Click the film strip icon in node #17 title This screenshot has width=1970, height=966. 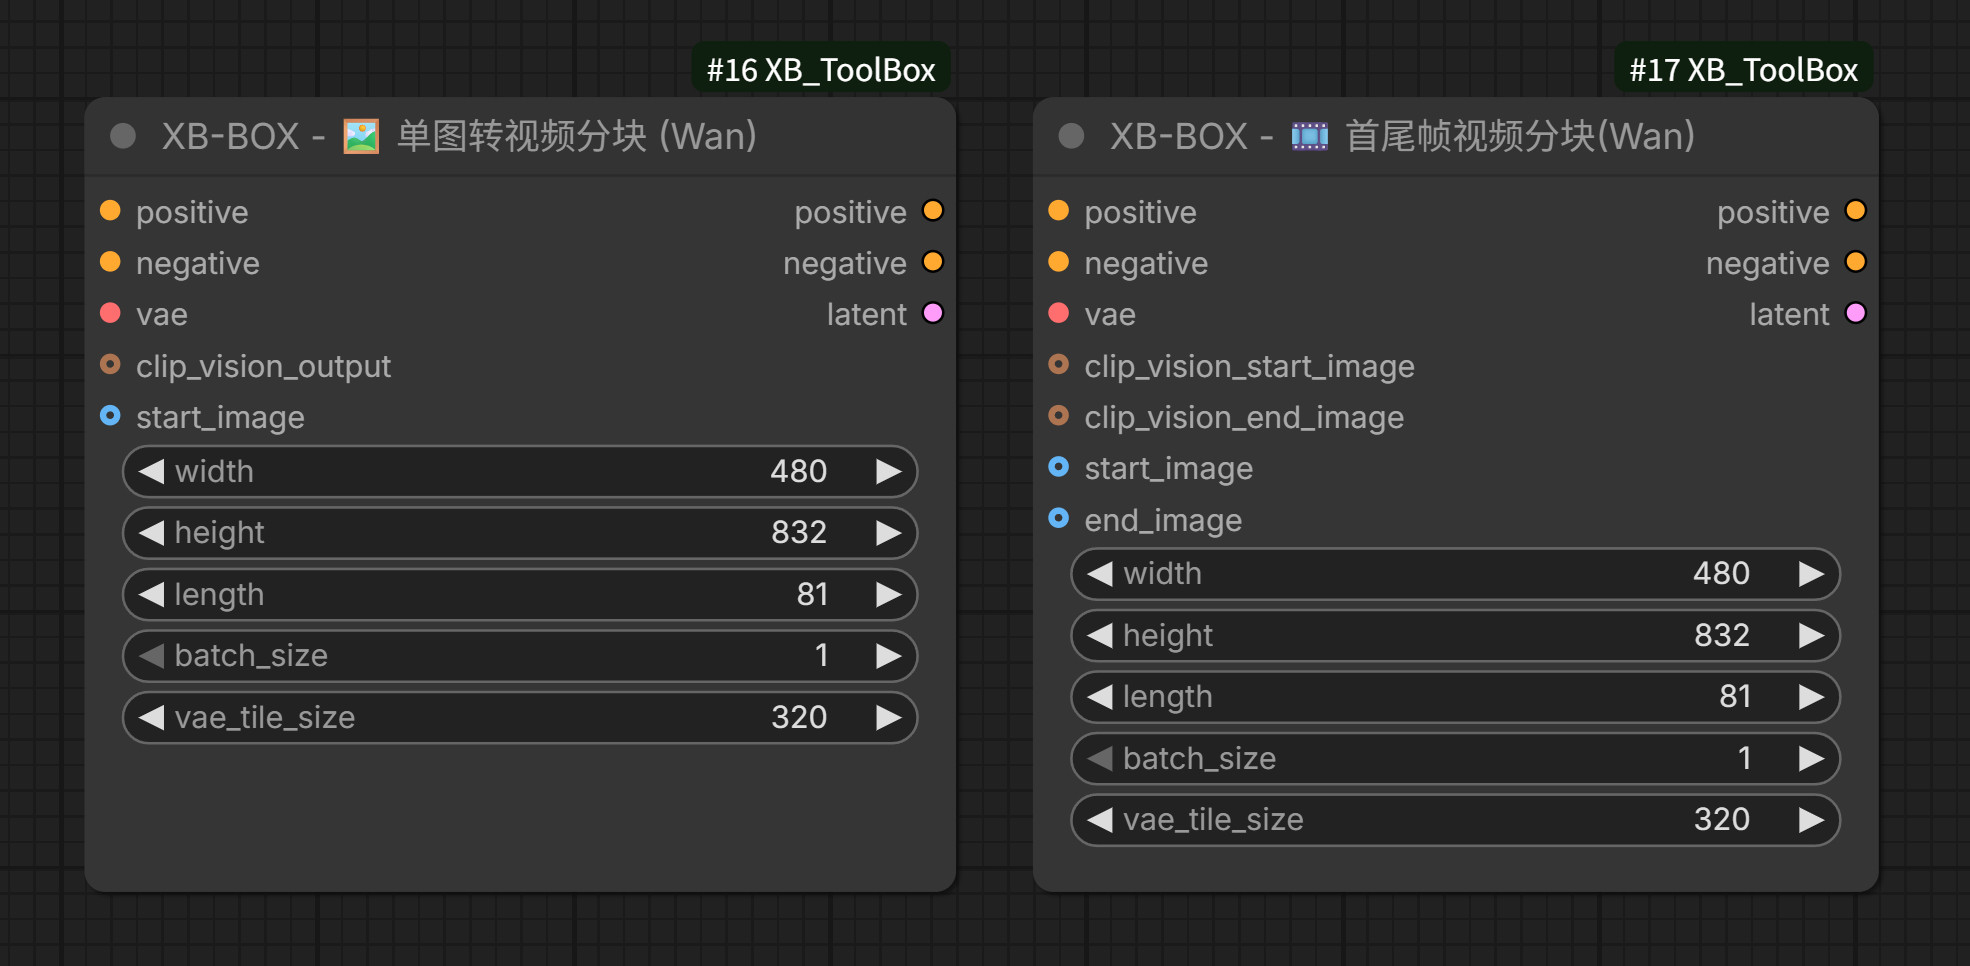(1309, 136)
